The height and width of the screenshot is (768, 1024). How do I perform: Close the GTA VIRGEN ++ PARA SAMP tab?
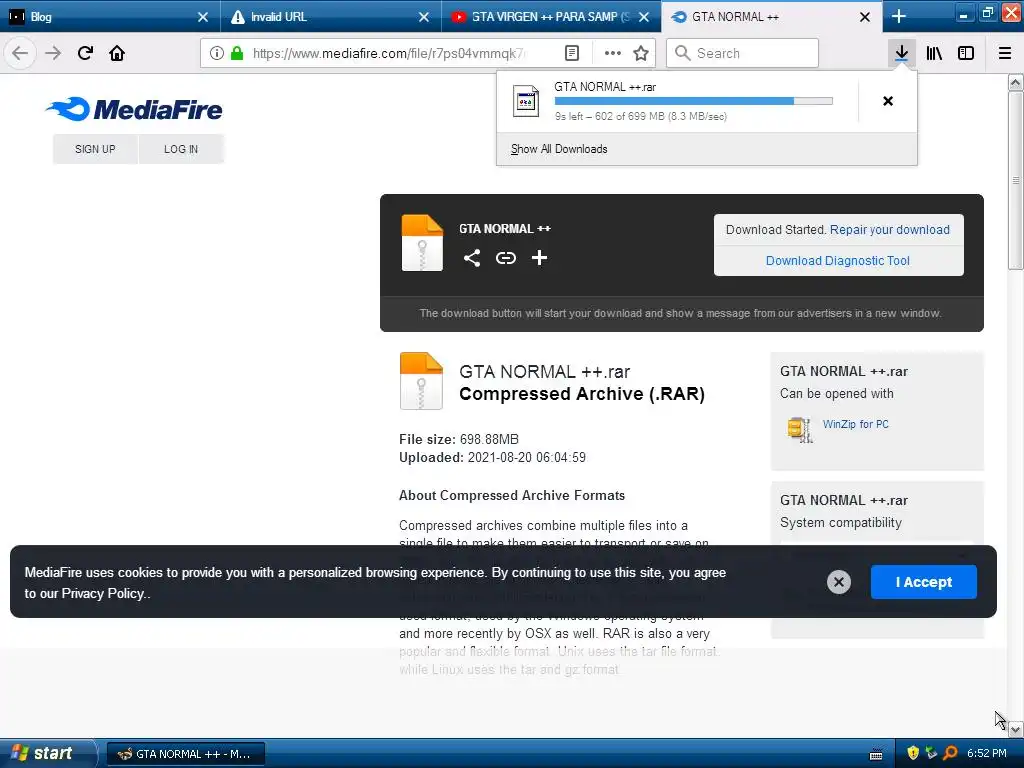[x=644, y=17]
